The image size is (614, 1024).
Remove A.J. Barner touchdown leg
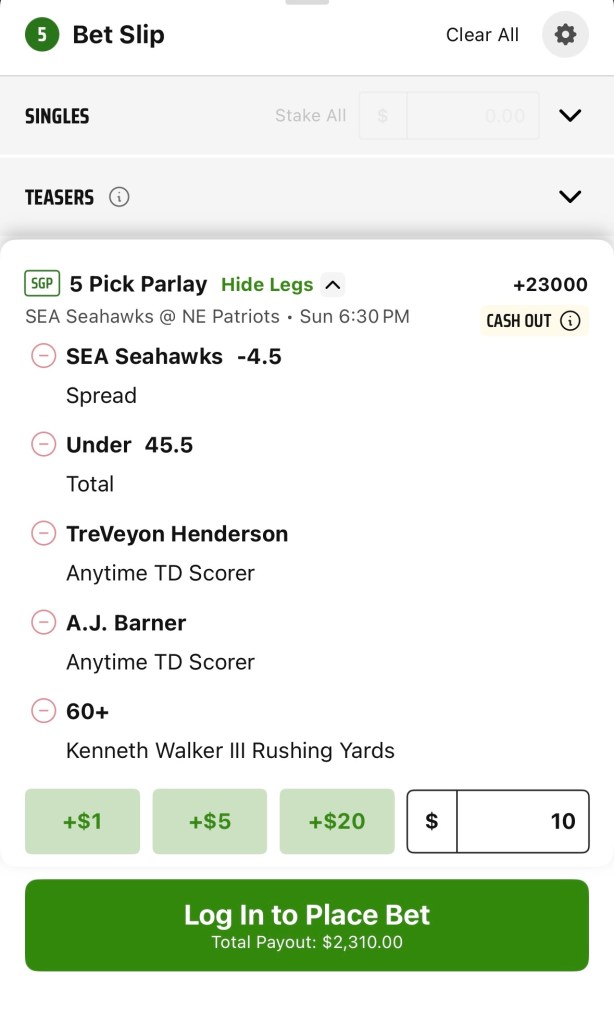[x=43, y=623]
